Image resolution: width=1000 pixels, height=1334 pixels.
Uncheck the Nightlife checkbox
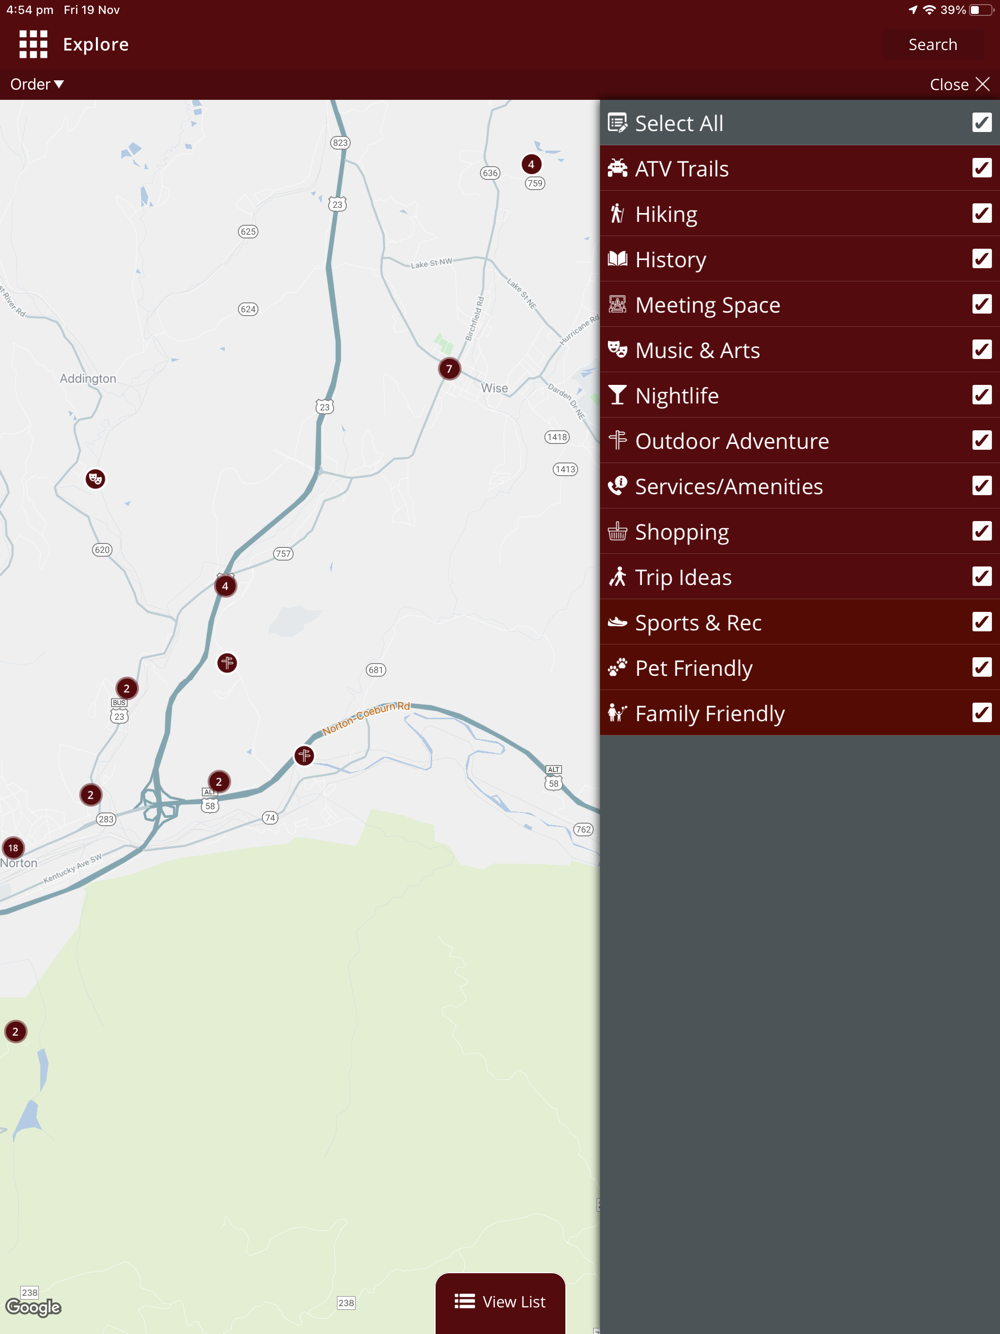(x=982, y=395)
